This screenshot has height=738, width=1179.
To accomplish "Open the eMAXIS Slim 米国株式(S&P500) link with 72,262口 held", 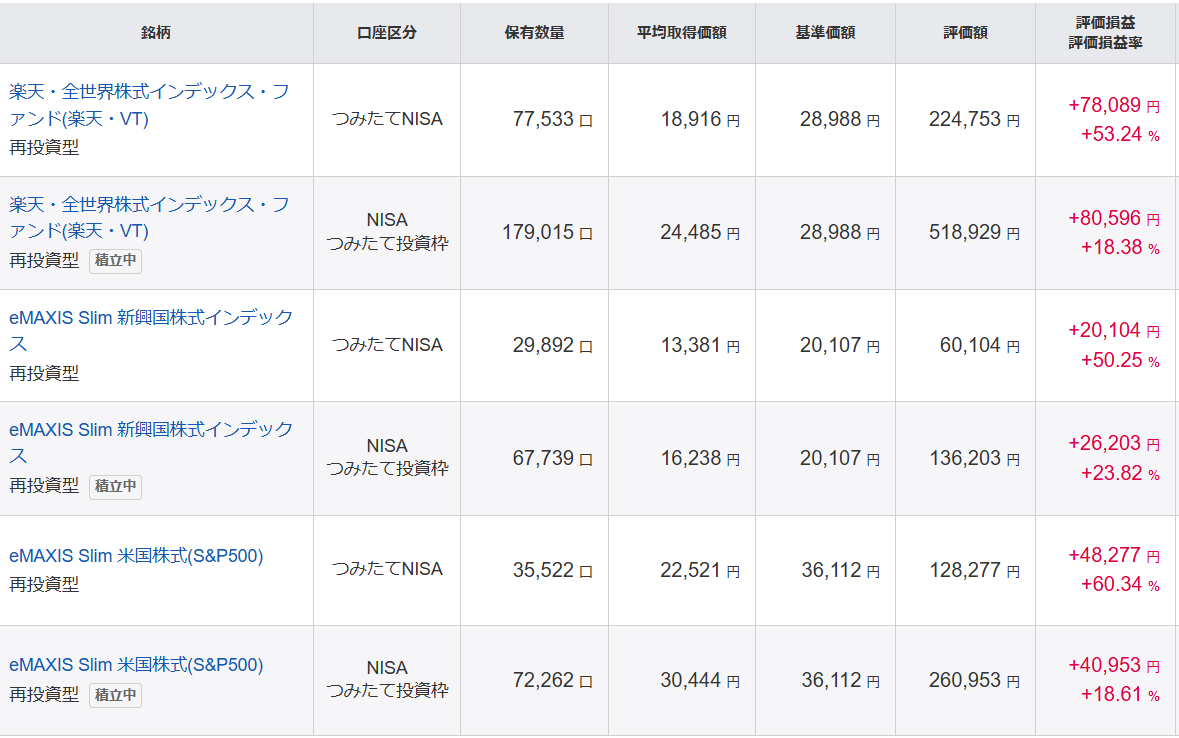I will [136, 665].
